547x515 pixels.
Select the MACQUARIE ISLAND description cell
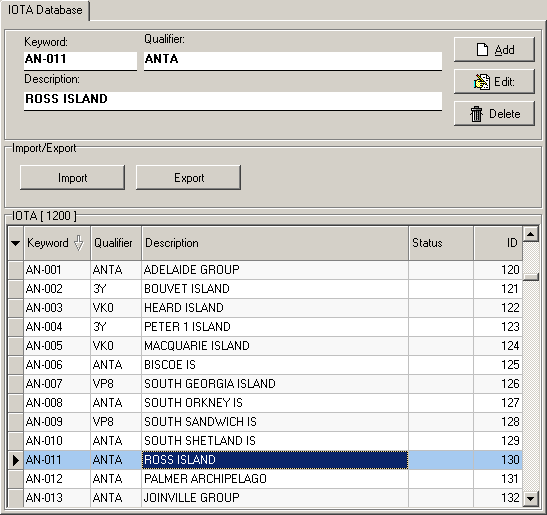point(275,346)
